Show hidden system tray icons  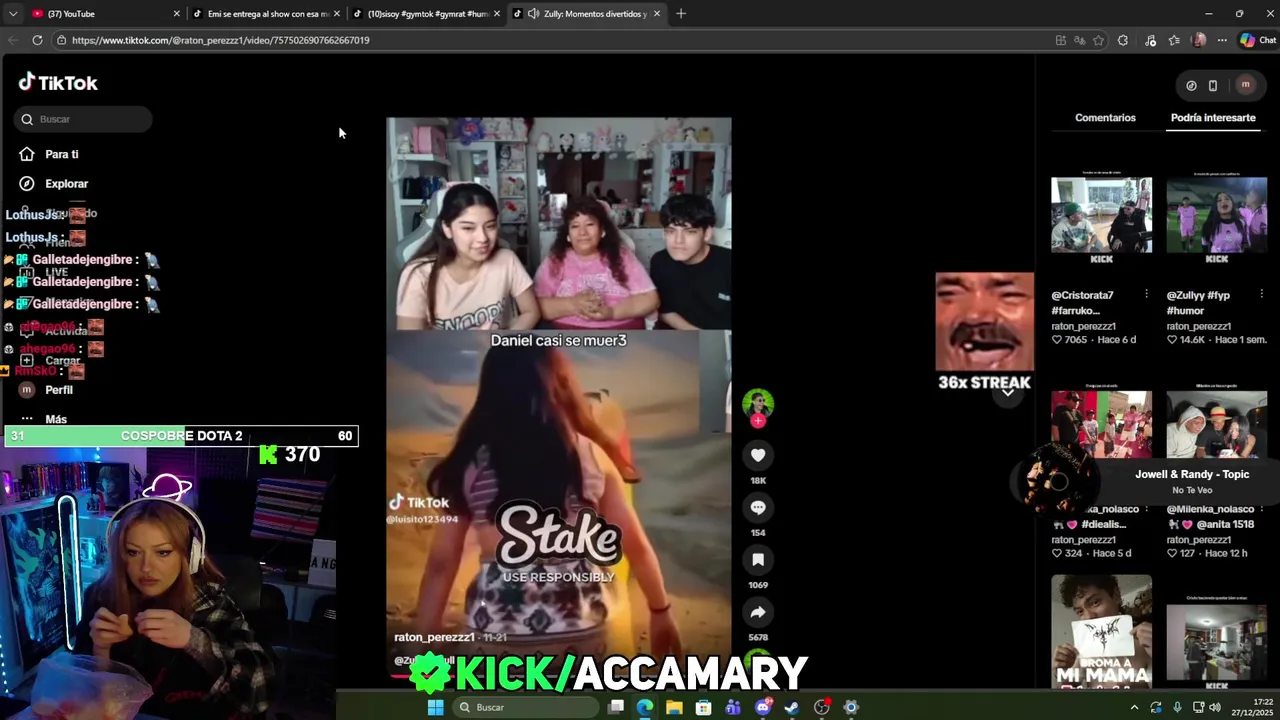pos(1134,707)
